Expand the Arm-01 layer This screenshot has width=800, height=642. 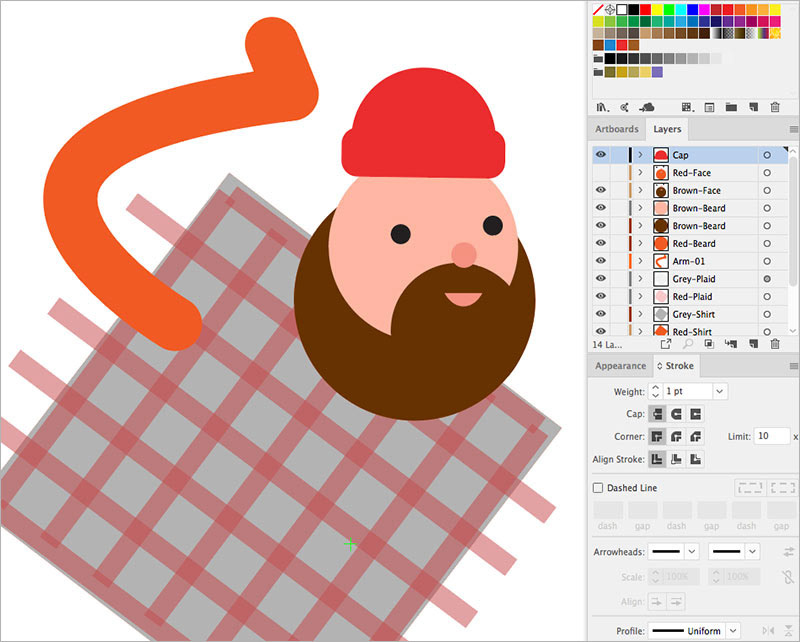pos(640,261)
